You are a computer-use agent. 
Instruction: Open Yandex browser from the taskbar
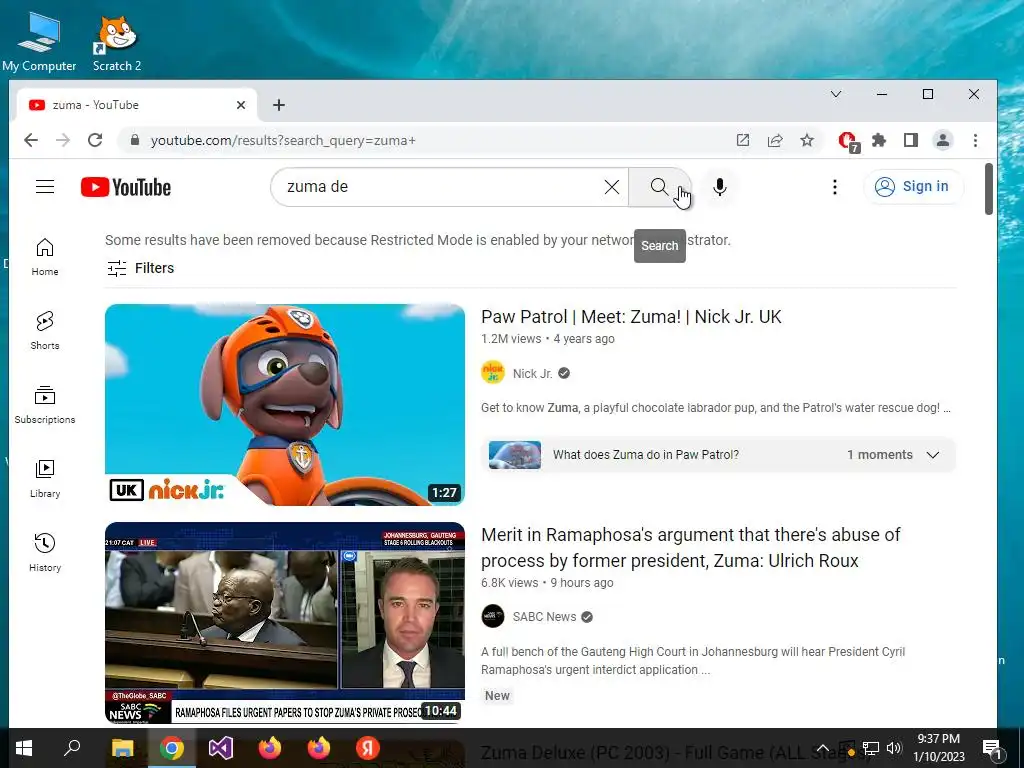tap(368, 748)
